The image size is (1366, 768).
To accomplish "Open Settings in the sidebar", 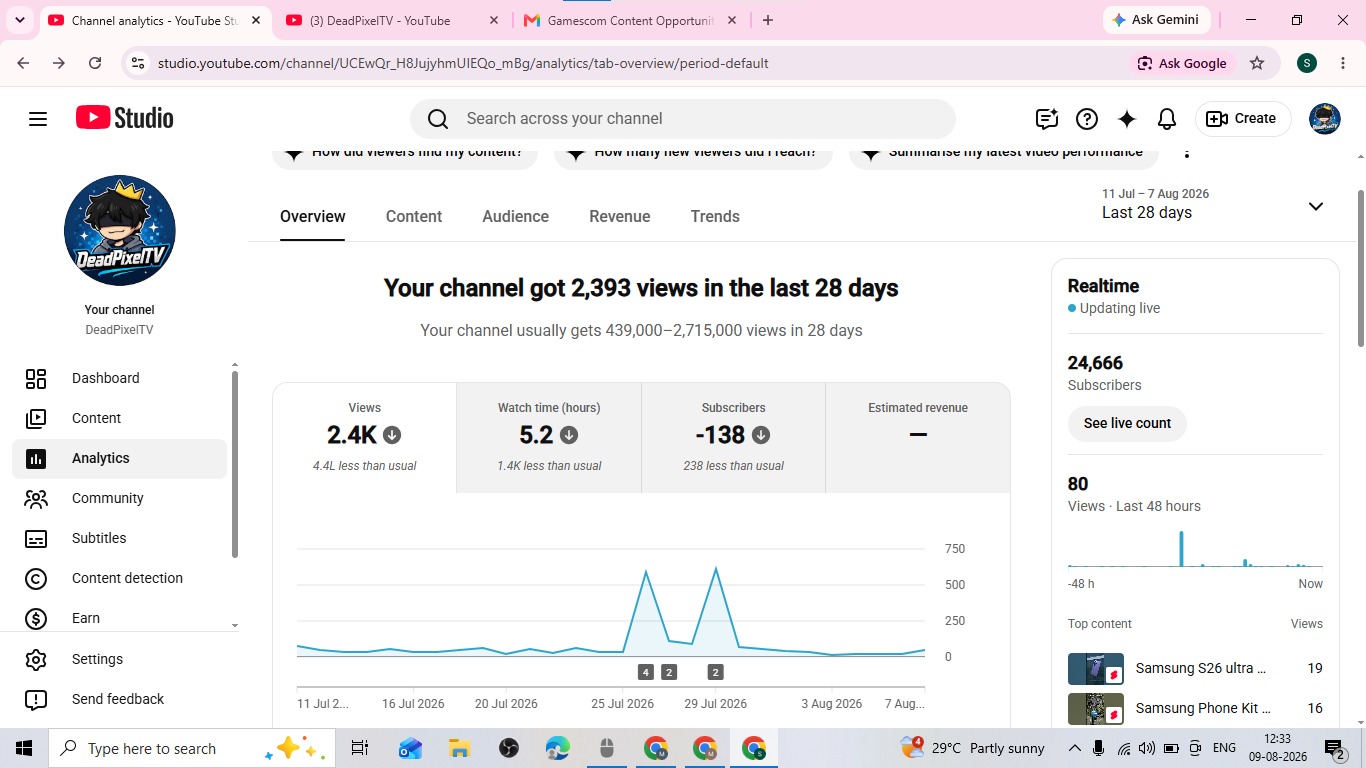I will click(120, 659).
